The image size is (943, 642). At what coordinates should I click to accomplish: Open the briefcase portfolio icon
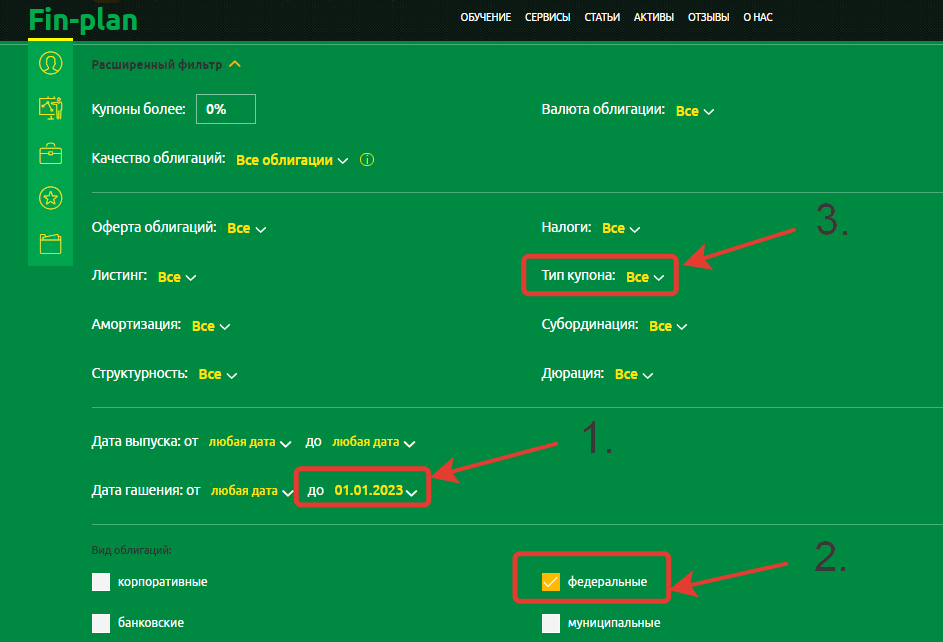[50, 153]
